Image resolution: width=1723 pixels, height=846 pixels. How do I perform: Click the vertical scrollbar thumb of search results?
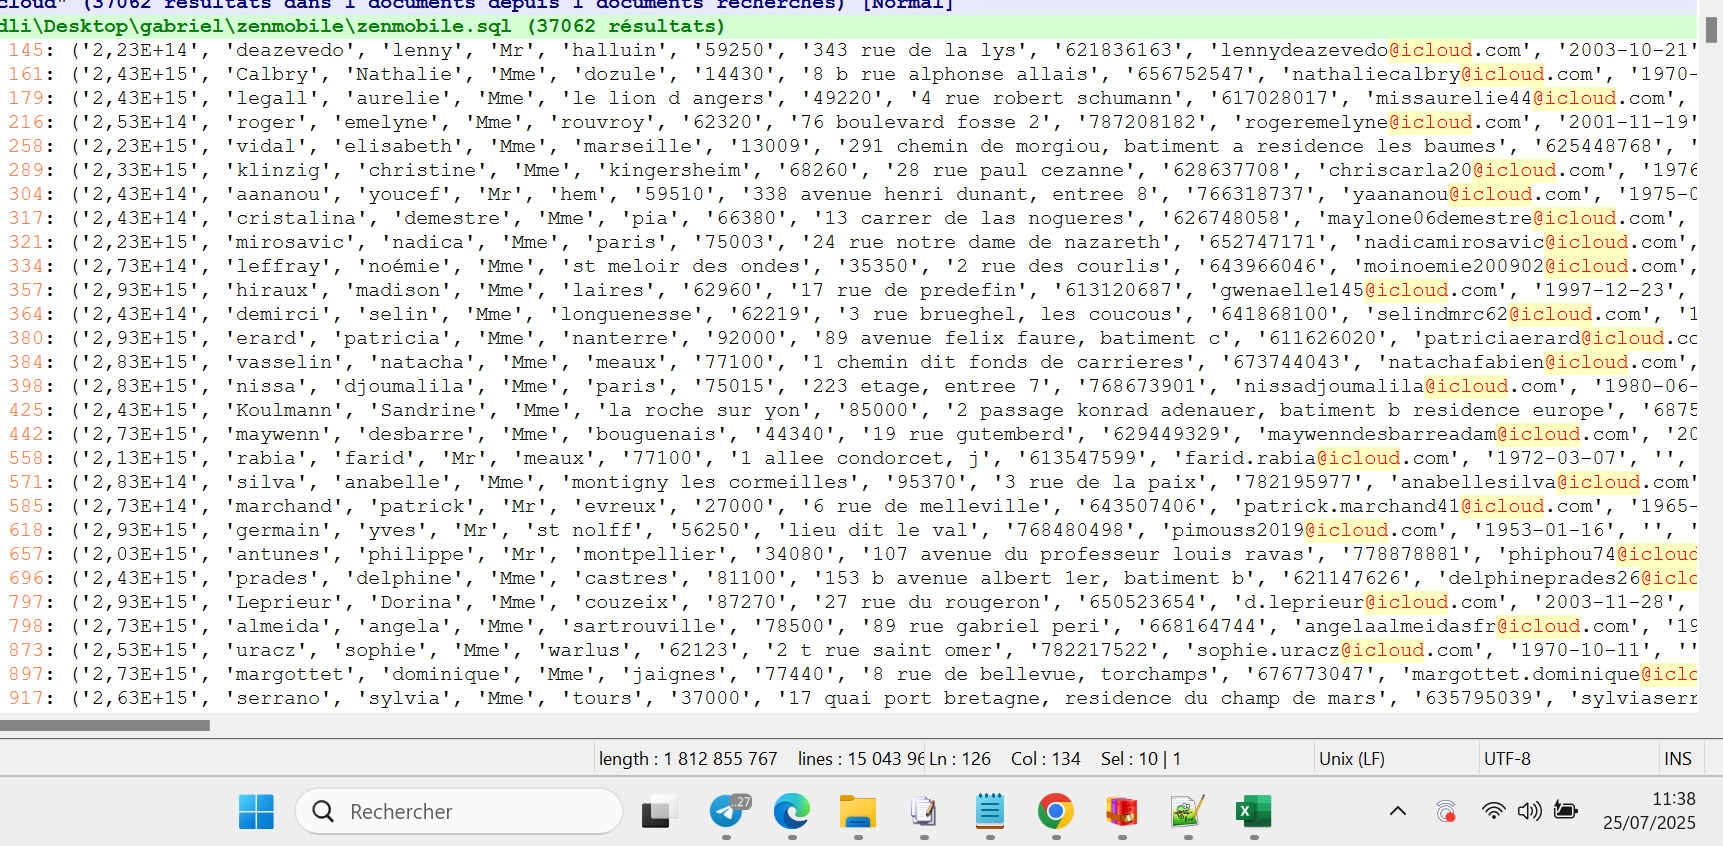1711,30
